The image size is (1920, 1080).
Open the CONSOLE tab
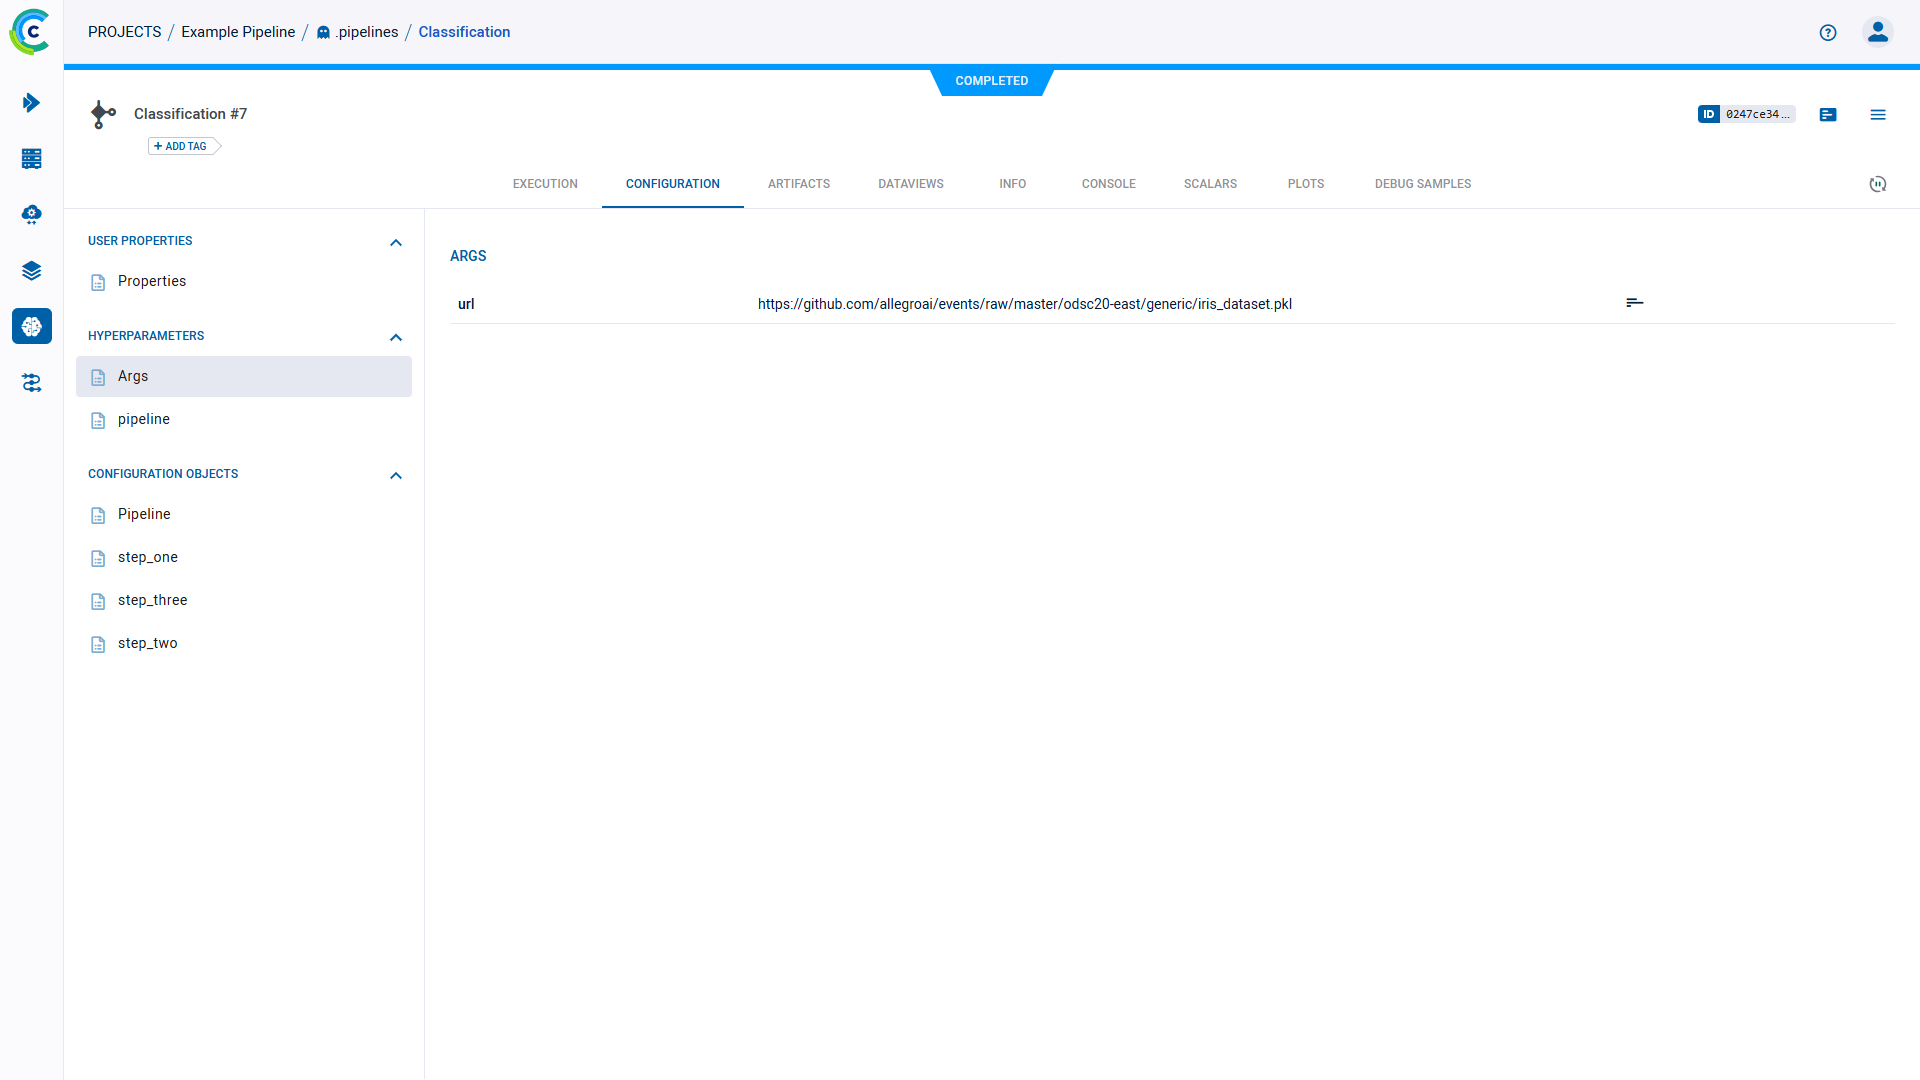(x=1108, y=183)
